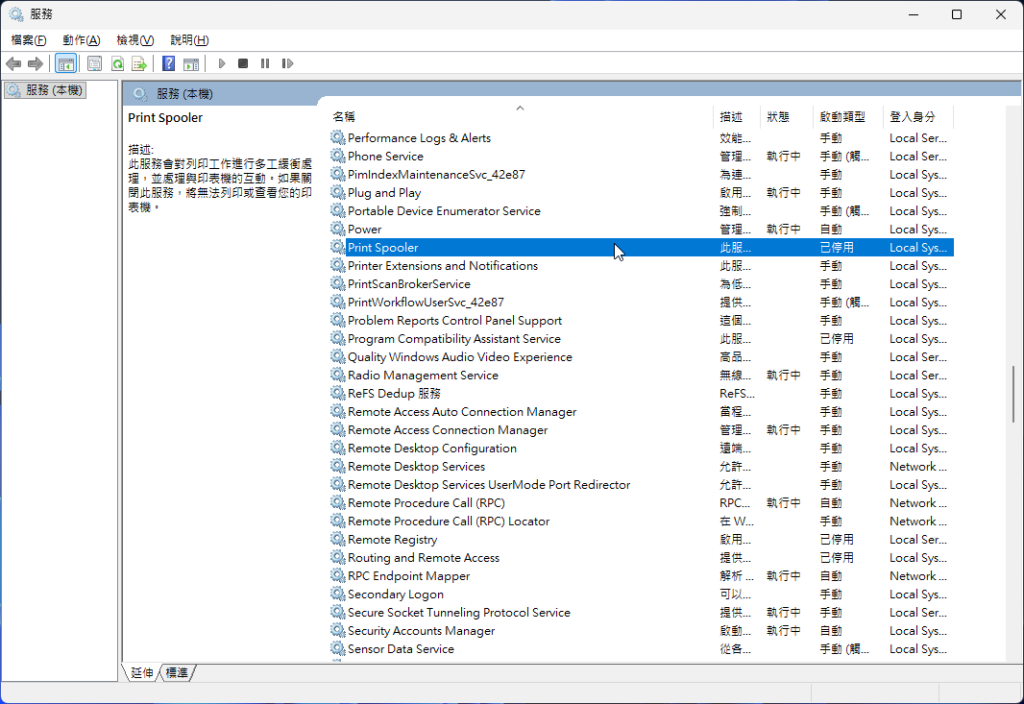Click the Export List toolbar icon

pos(139,64)
